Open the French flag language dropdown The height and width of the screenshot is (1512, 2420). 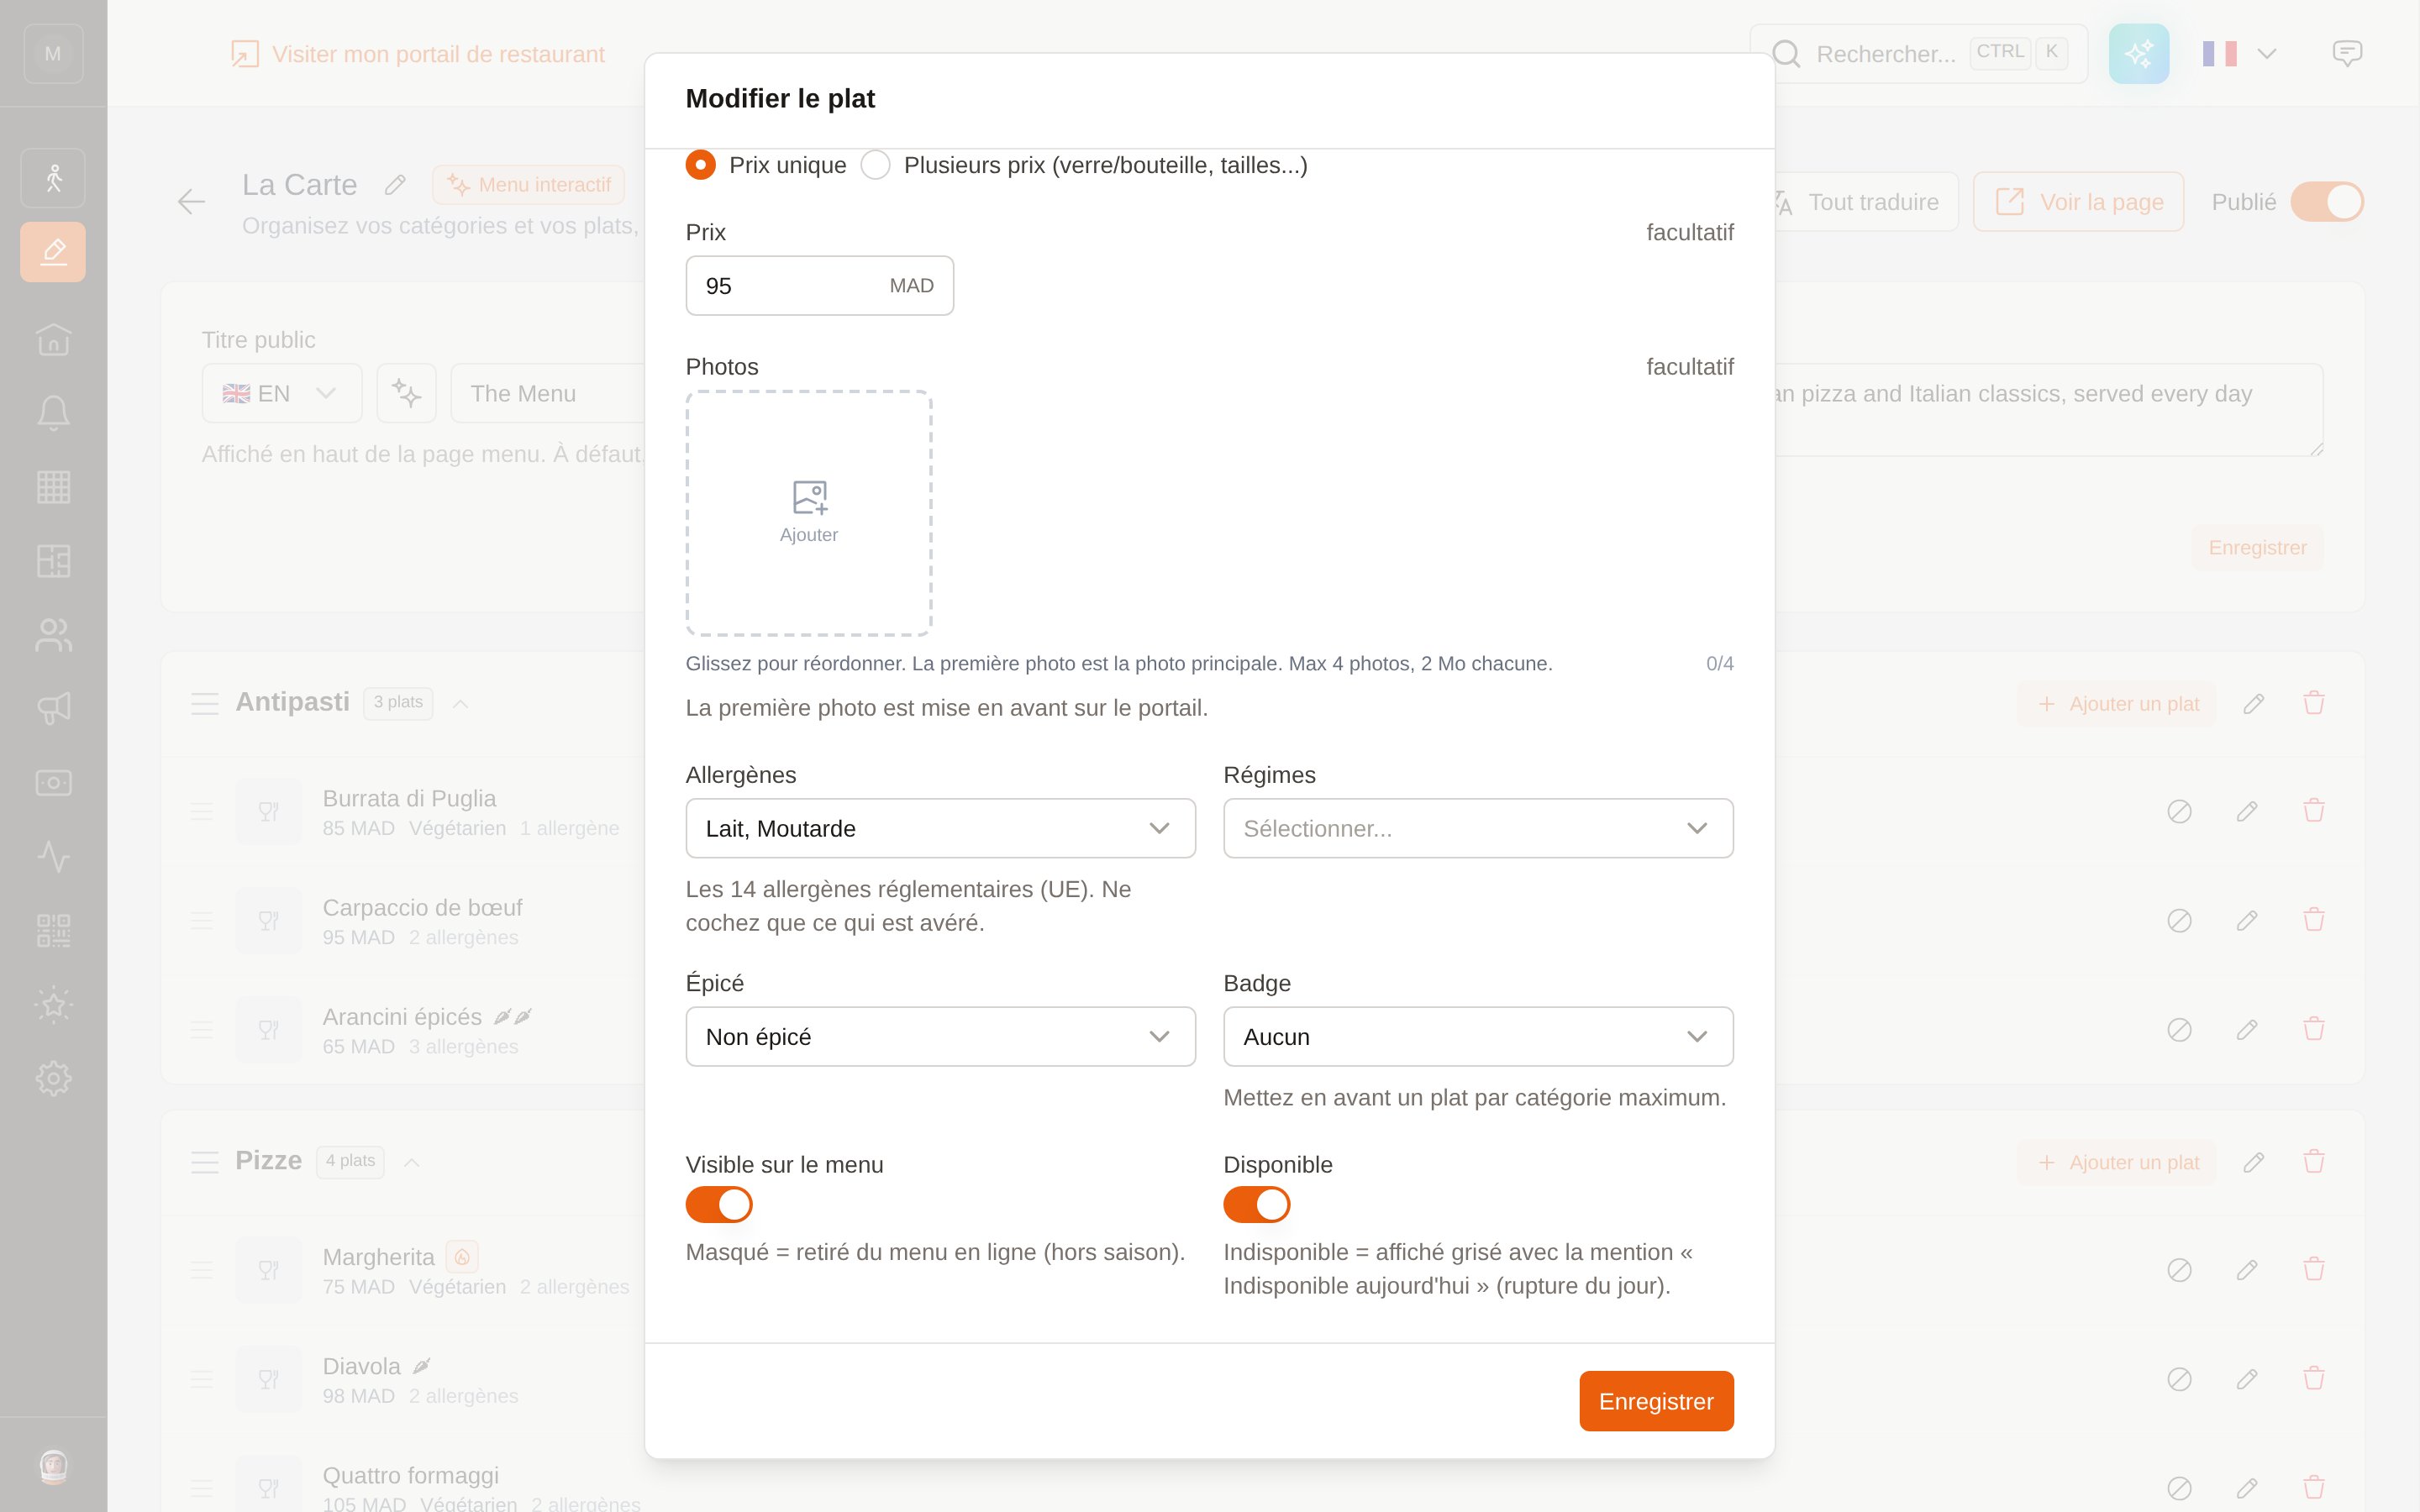[x=2240, y=54]
